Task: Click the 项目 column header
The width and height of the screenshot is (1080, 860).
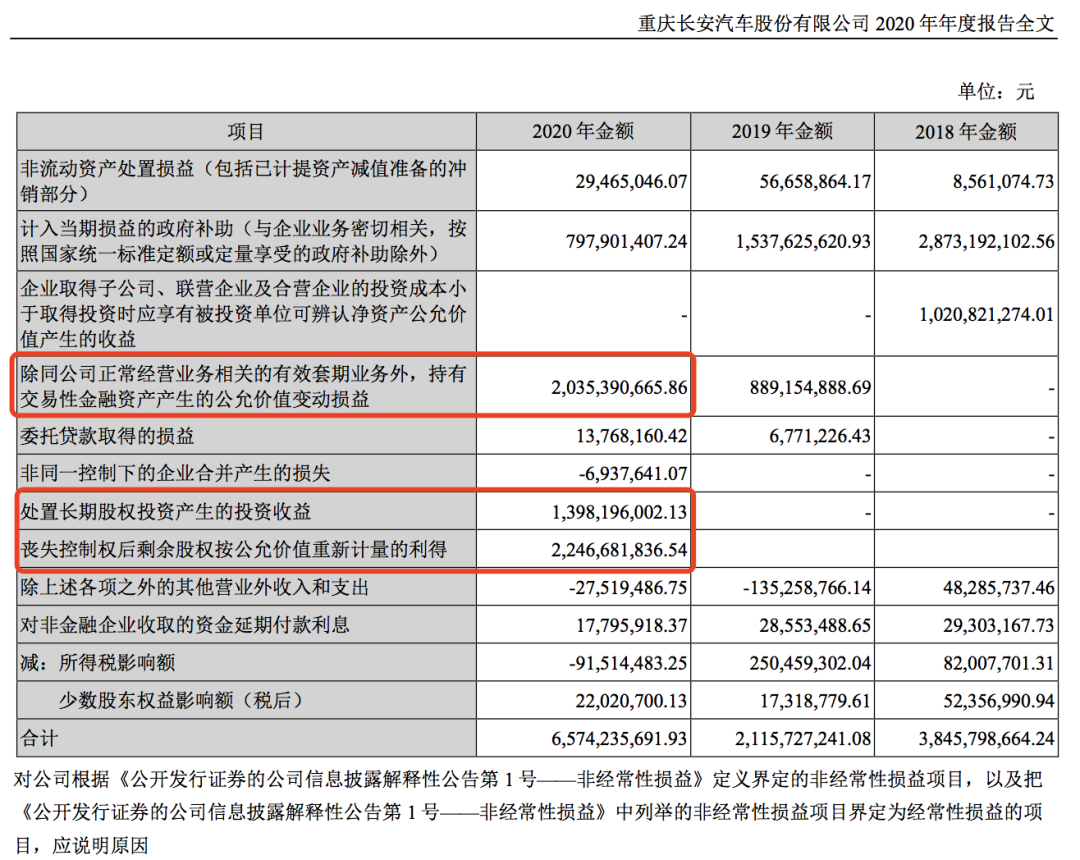Action: [x=246, y=132]
